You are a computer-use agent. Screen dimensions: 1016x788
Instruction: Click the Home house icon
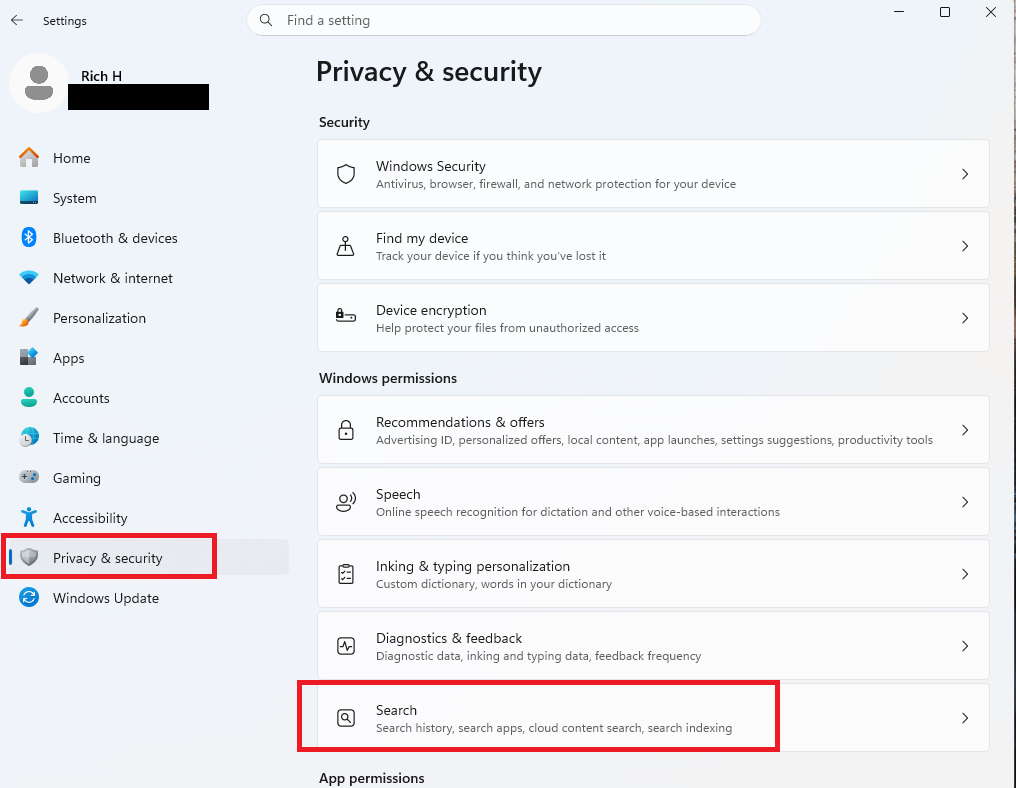click(29, 157)
